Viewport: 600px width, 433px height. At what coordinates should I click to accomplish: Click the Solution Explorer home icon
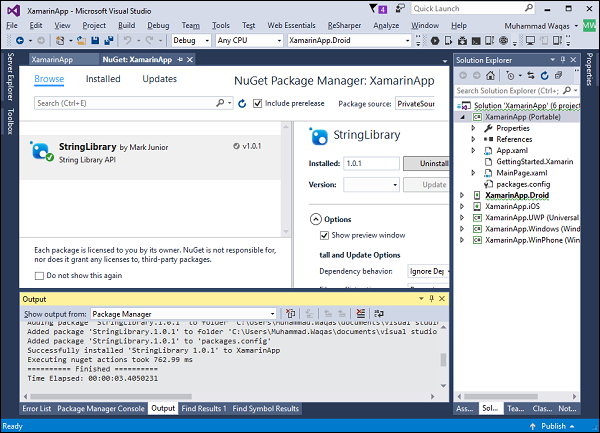489,75
